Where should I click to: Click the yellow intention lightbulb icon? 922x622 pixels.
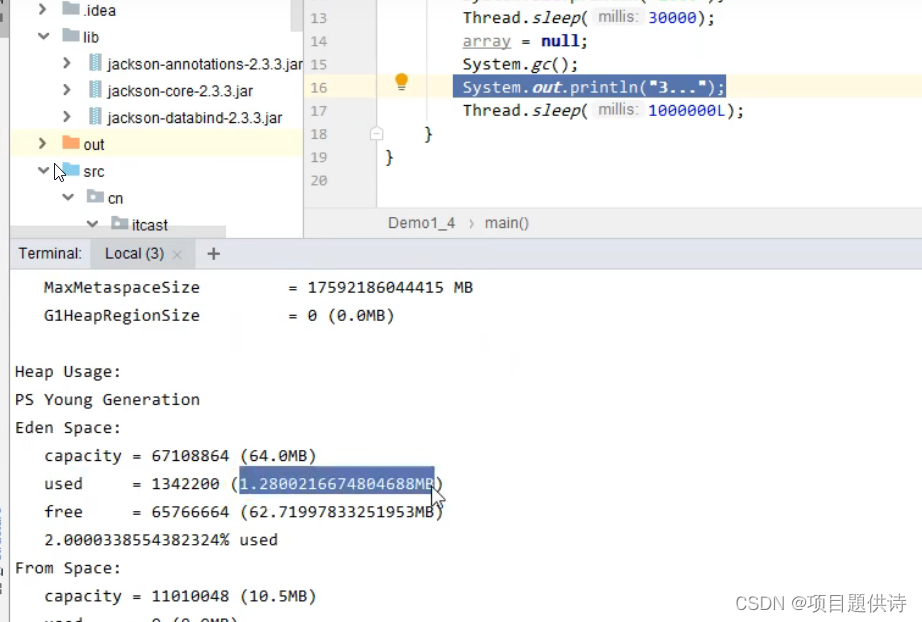[x=401, y=82]
